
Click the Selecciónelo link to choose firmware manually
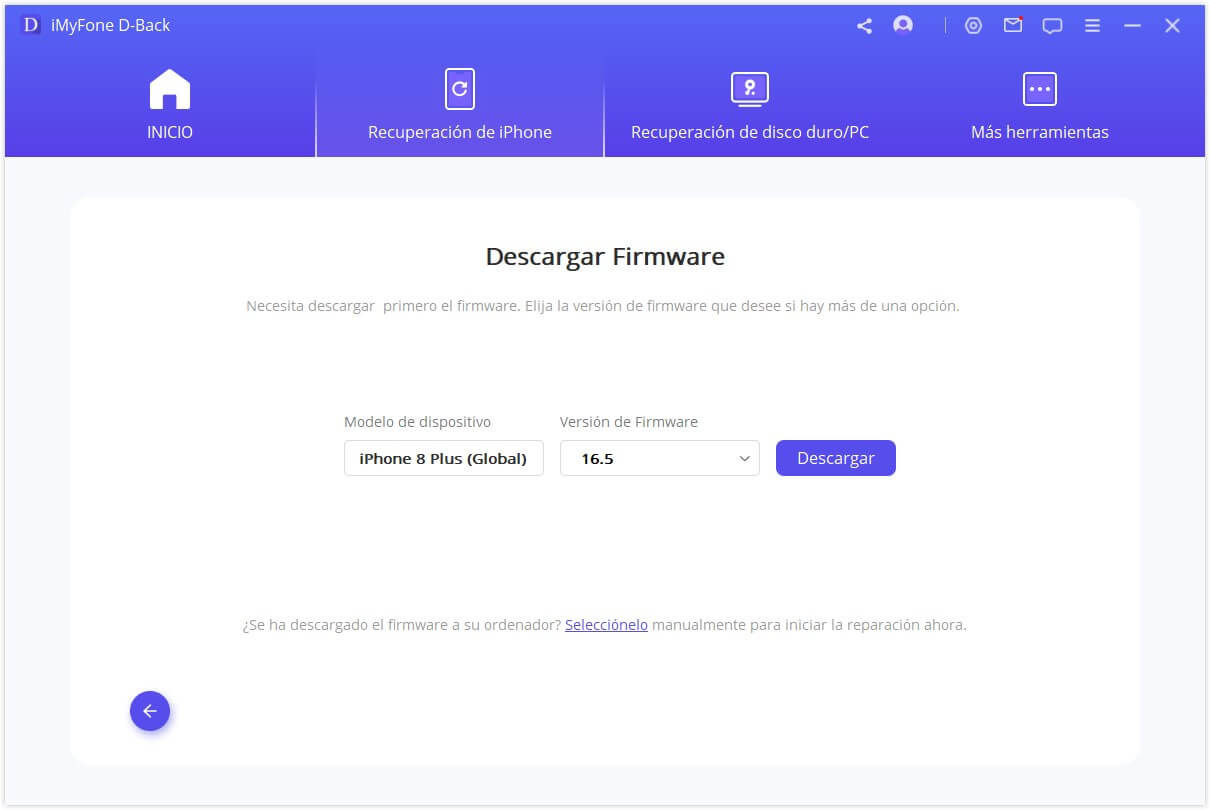[606, 624]
